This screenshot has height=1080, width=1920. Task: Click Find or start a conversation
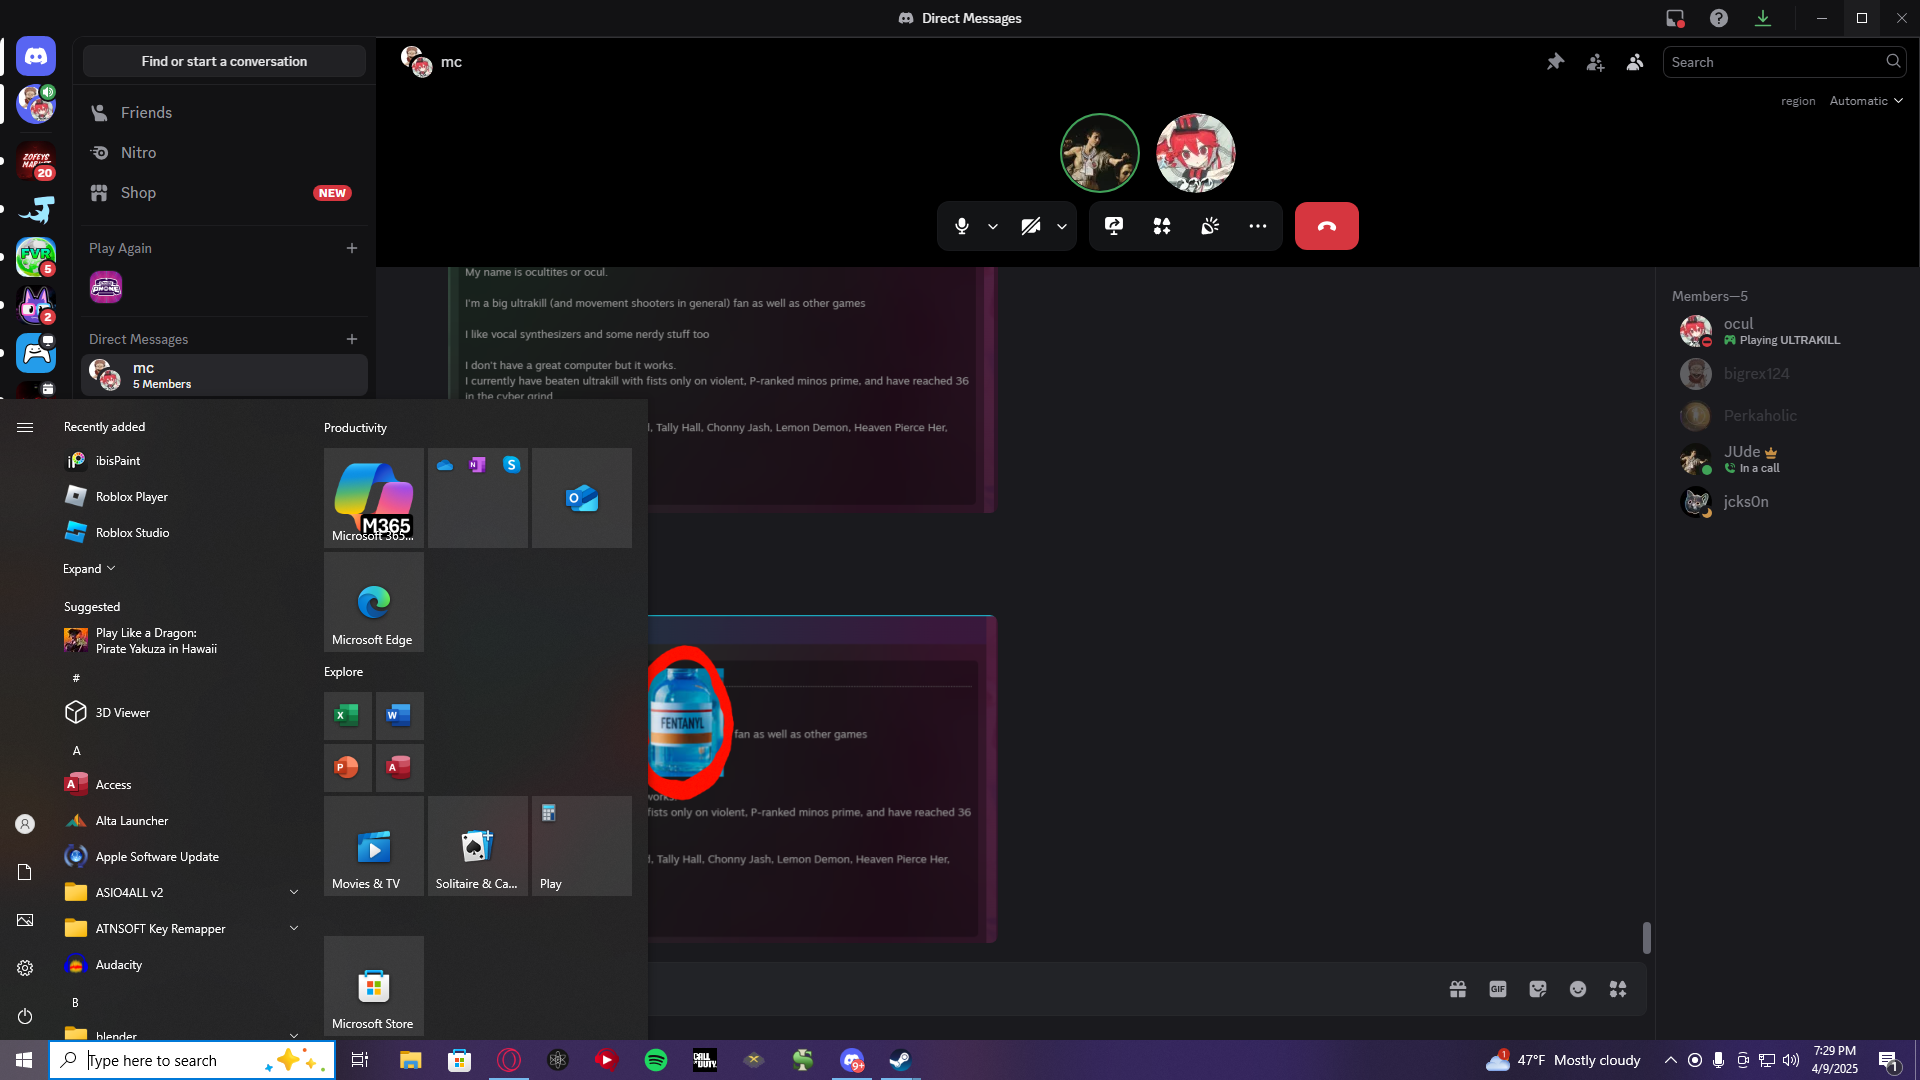click(224, 61)
